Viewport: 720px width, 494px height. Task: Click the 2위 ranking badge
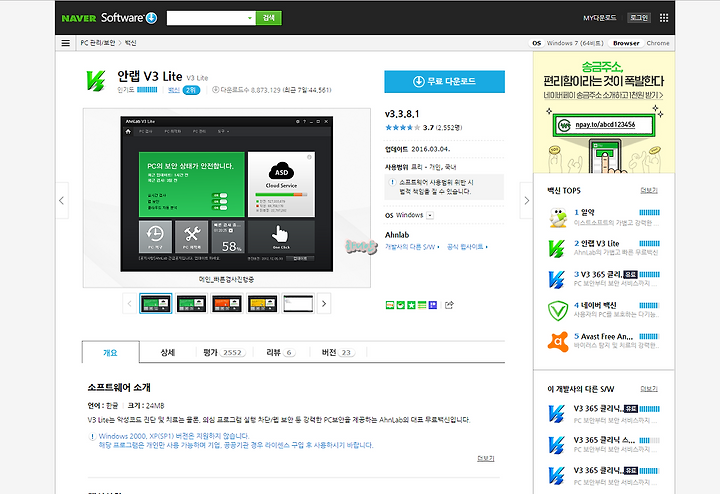coord(191,90)
